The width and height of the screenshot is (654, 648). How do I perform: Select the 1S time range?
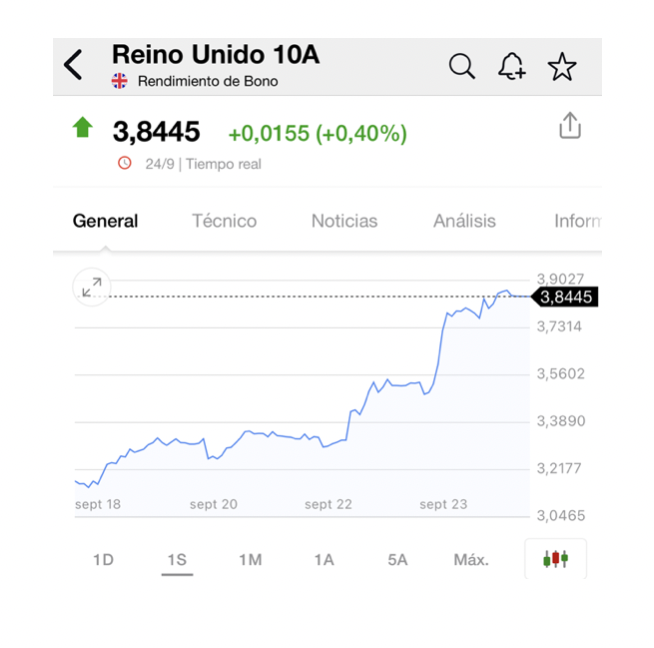[x=177, y=560]
